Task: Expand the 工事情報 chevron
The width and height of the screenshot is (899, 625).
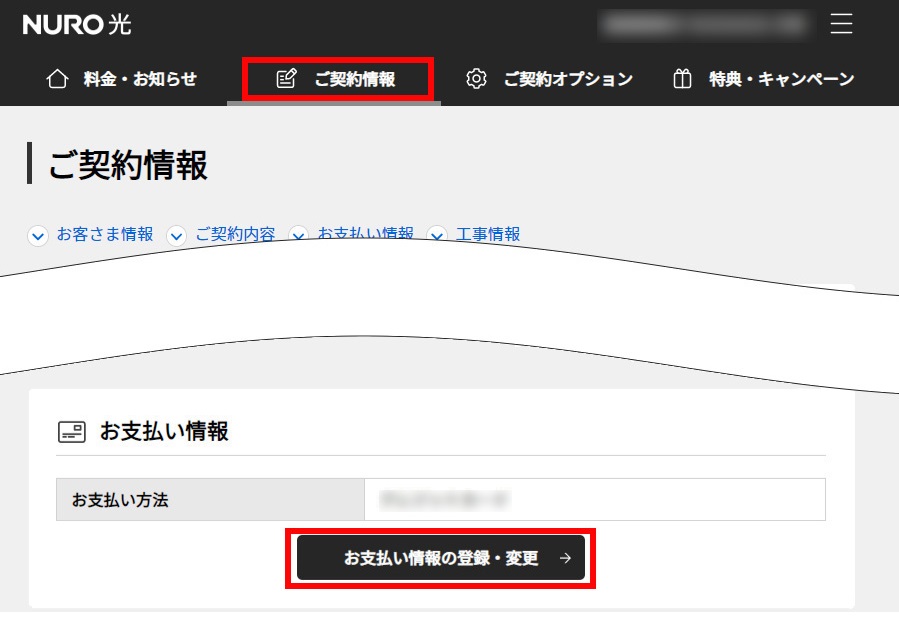Action: (x=435, y=236)
